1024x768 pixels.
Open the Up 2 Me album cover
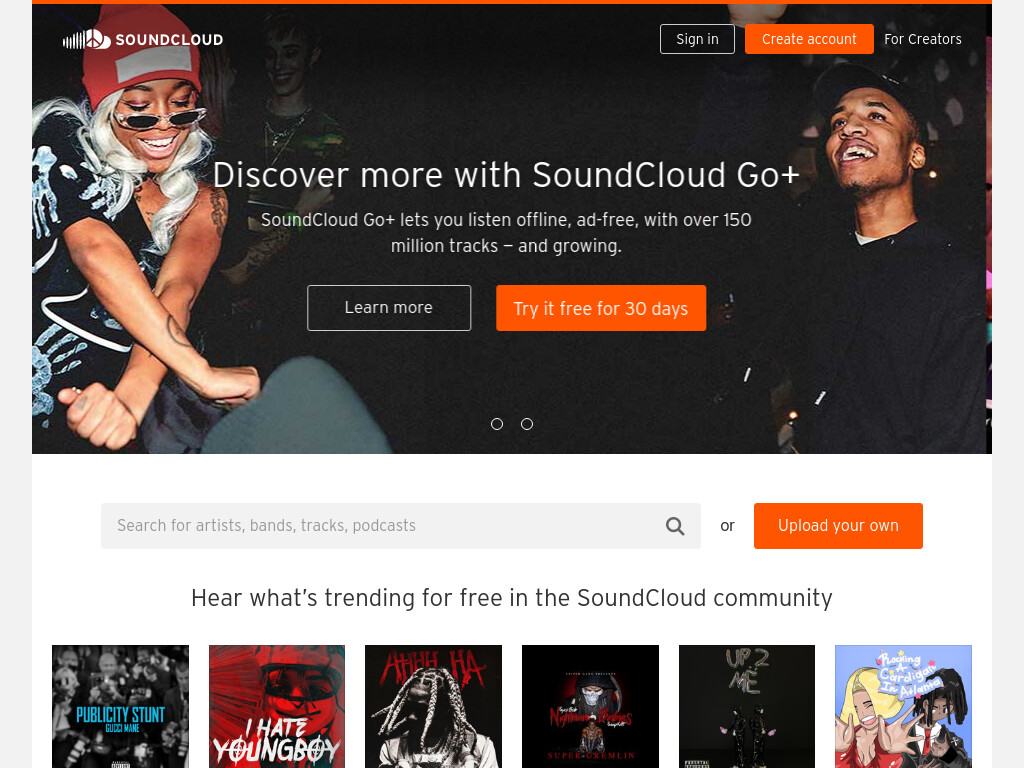[747, 707]
